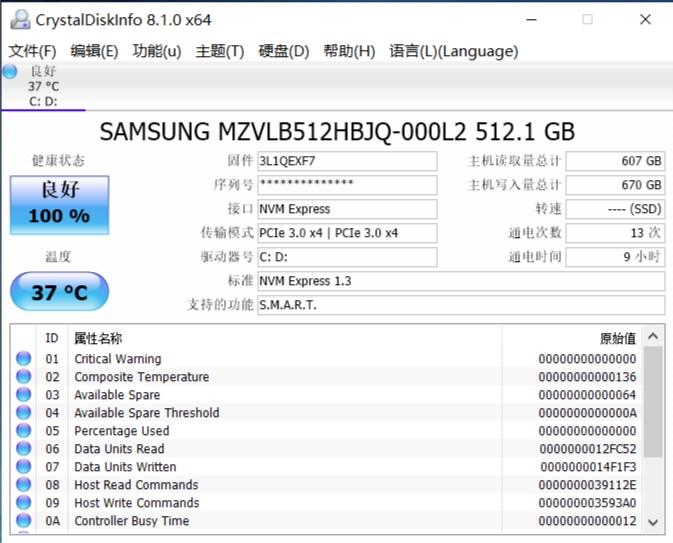
Task: Click raw value 0000000014F1F3
Action: tap(588, 467)
